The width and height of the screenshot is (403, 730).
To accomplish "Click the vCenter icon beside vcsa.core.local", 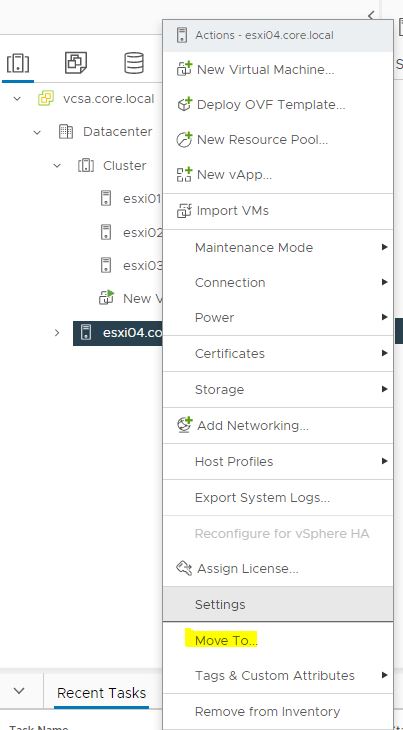I will point(46,99).
